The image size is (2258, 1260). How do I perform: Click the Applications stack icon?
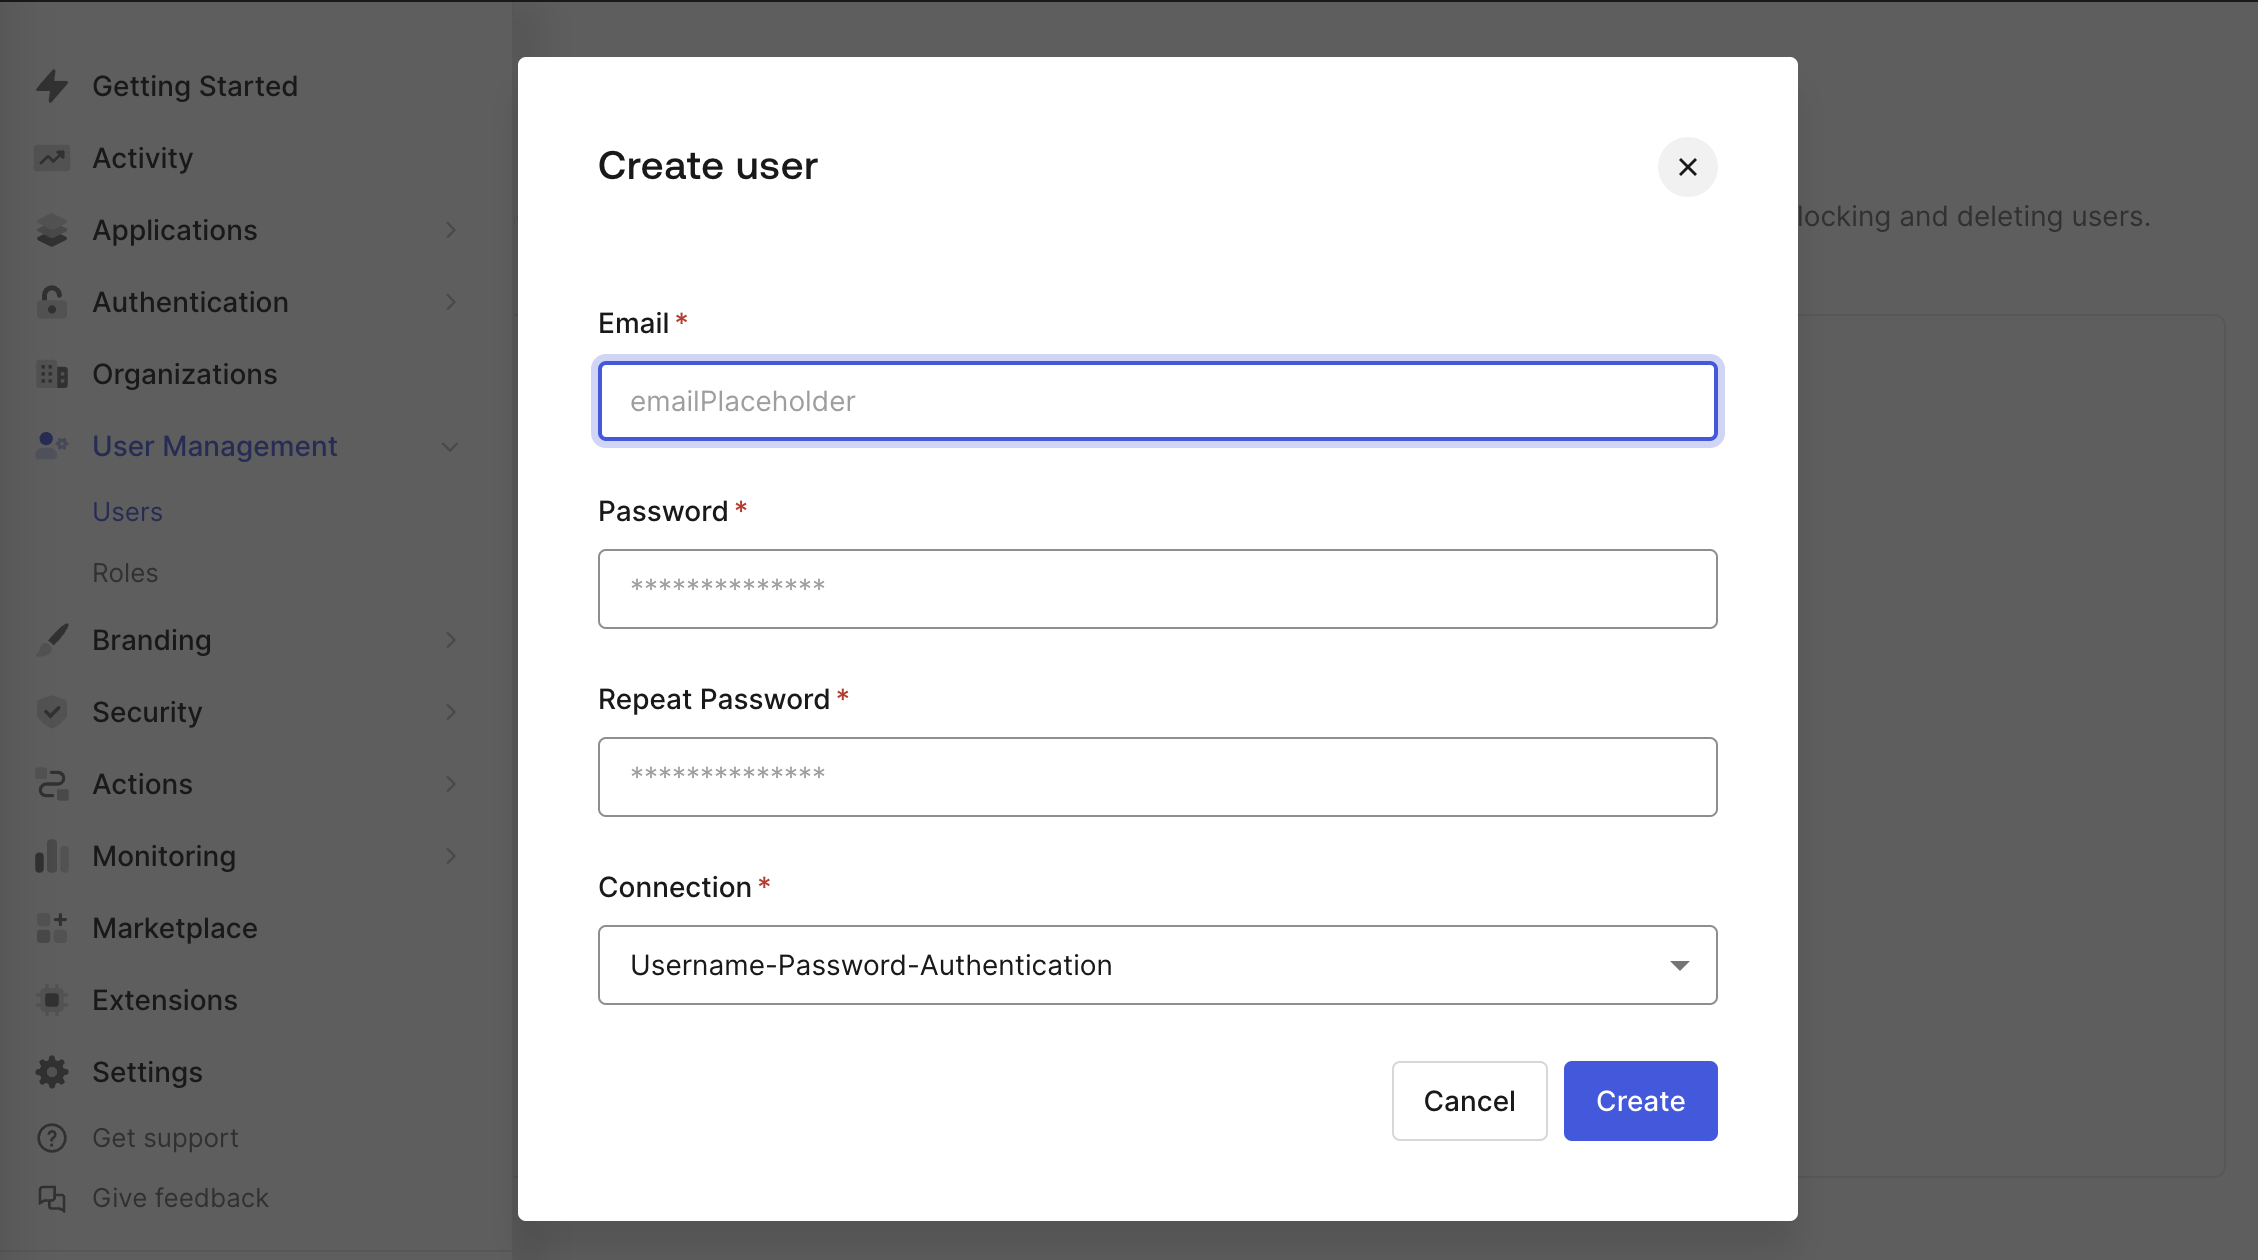pyautogui.click(x=51, y=230)
